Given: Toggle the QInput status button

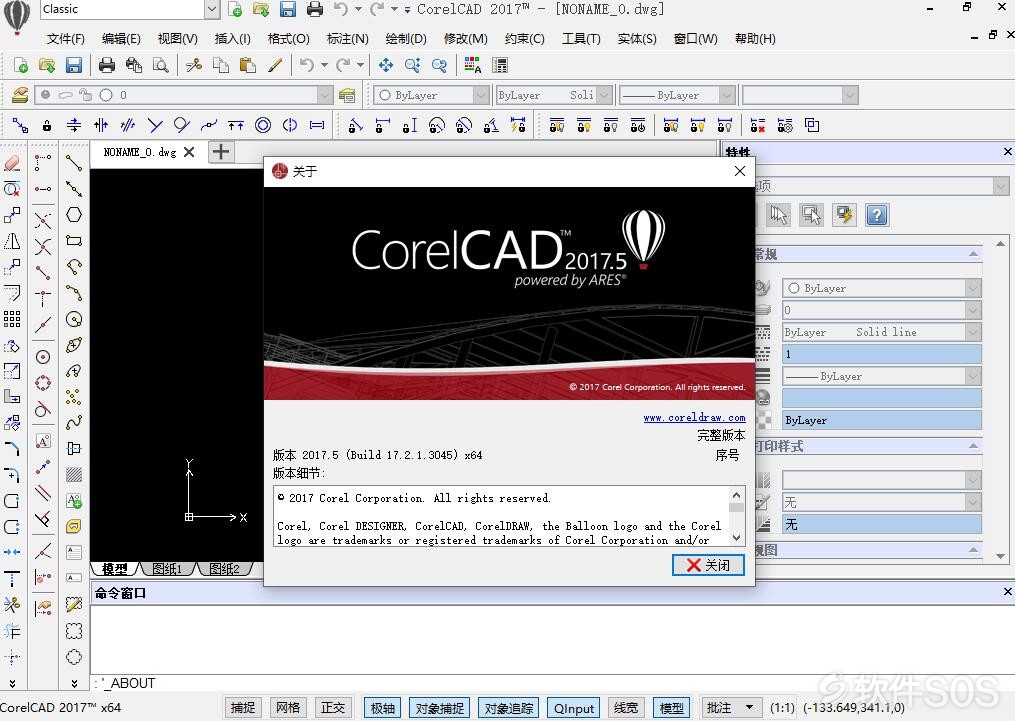Looking at the screenshot, I should point(574,708).
